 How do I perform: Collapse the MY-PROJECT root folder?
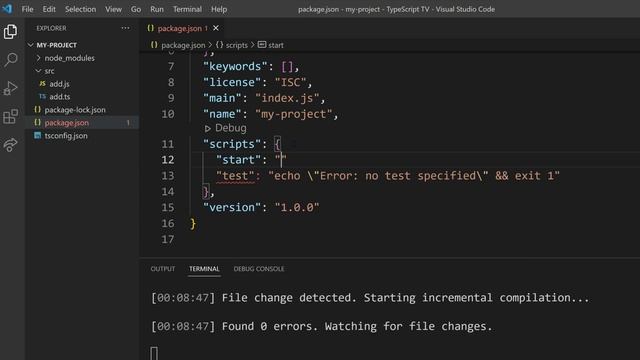point(31,45)
